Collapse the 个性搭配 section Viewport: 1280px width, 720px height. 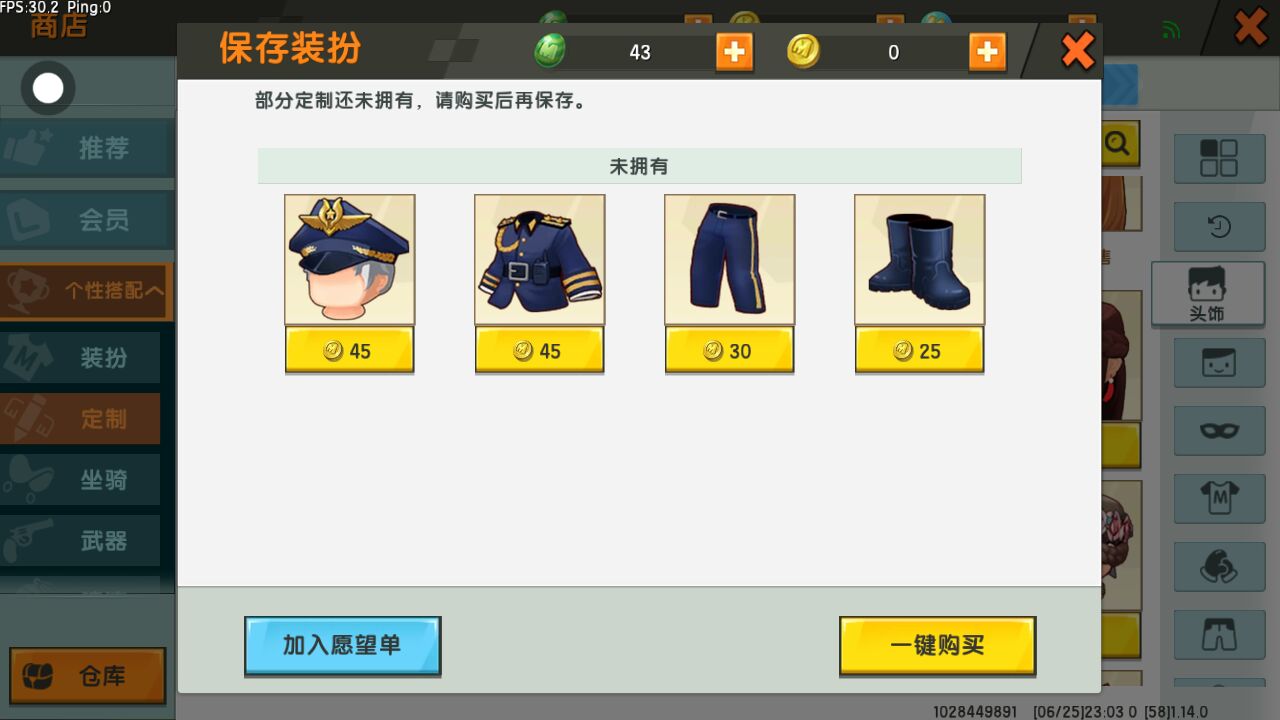click(x=87, y=291)
